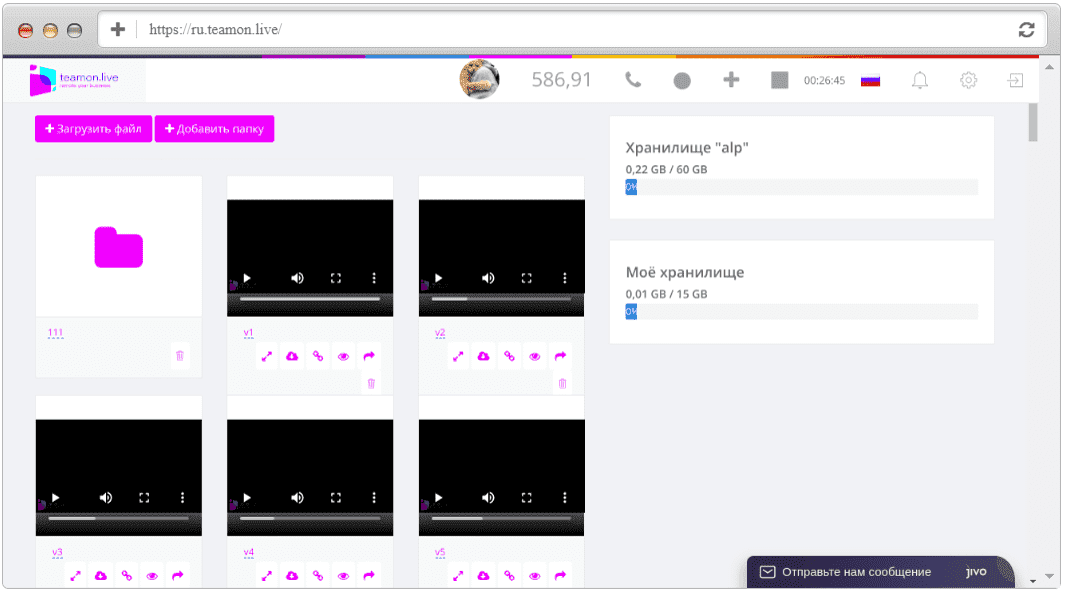Click the header plus icon

tap(731, 80)
